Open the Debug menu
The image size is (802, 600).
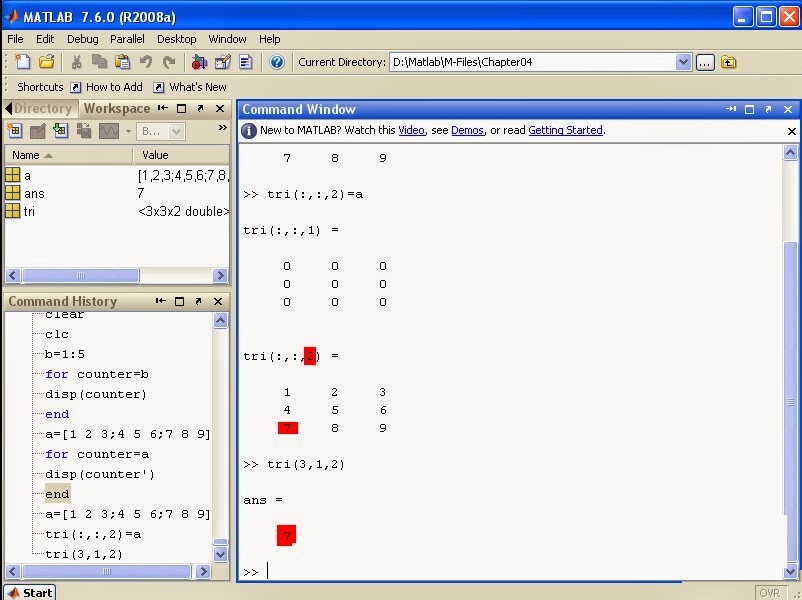[82, 39]
